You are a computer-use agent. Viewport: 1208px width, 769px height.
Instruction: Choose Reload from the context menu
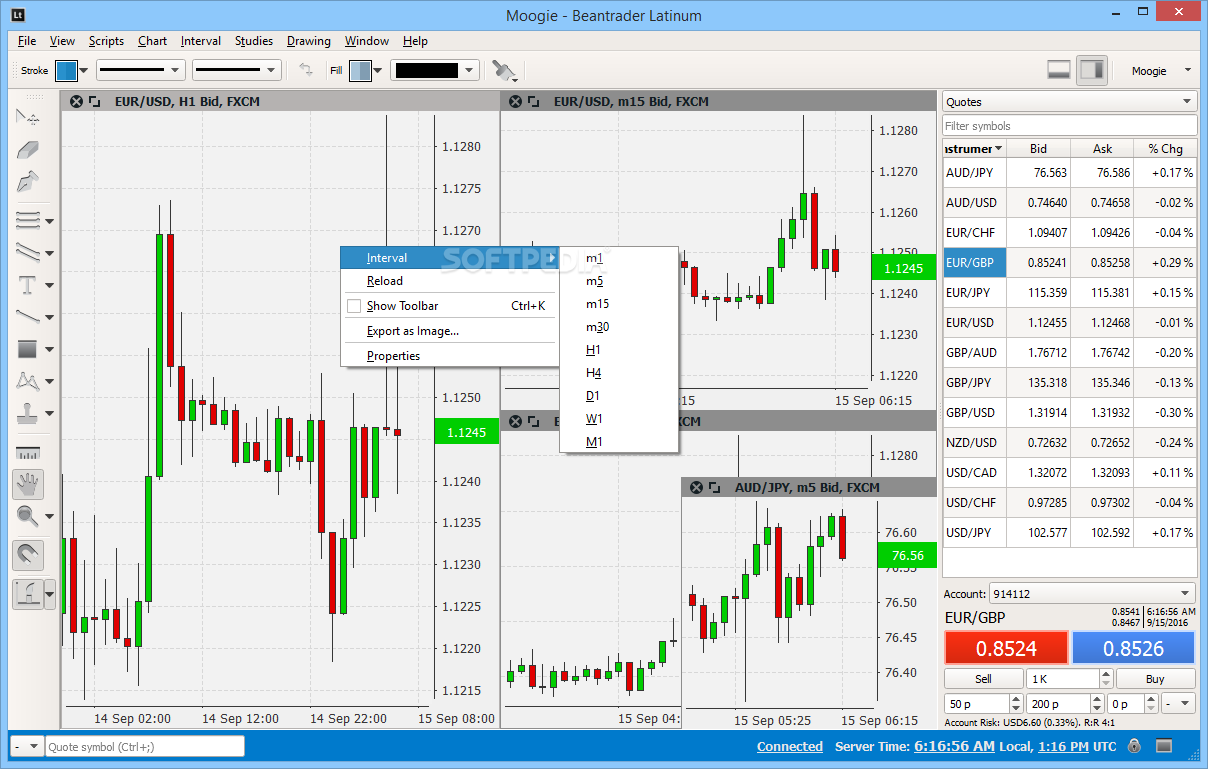pyautogui.click(x=450, y=281)
